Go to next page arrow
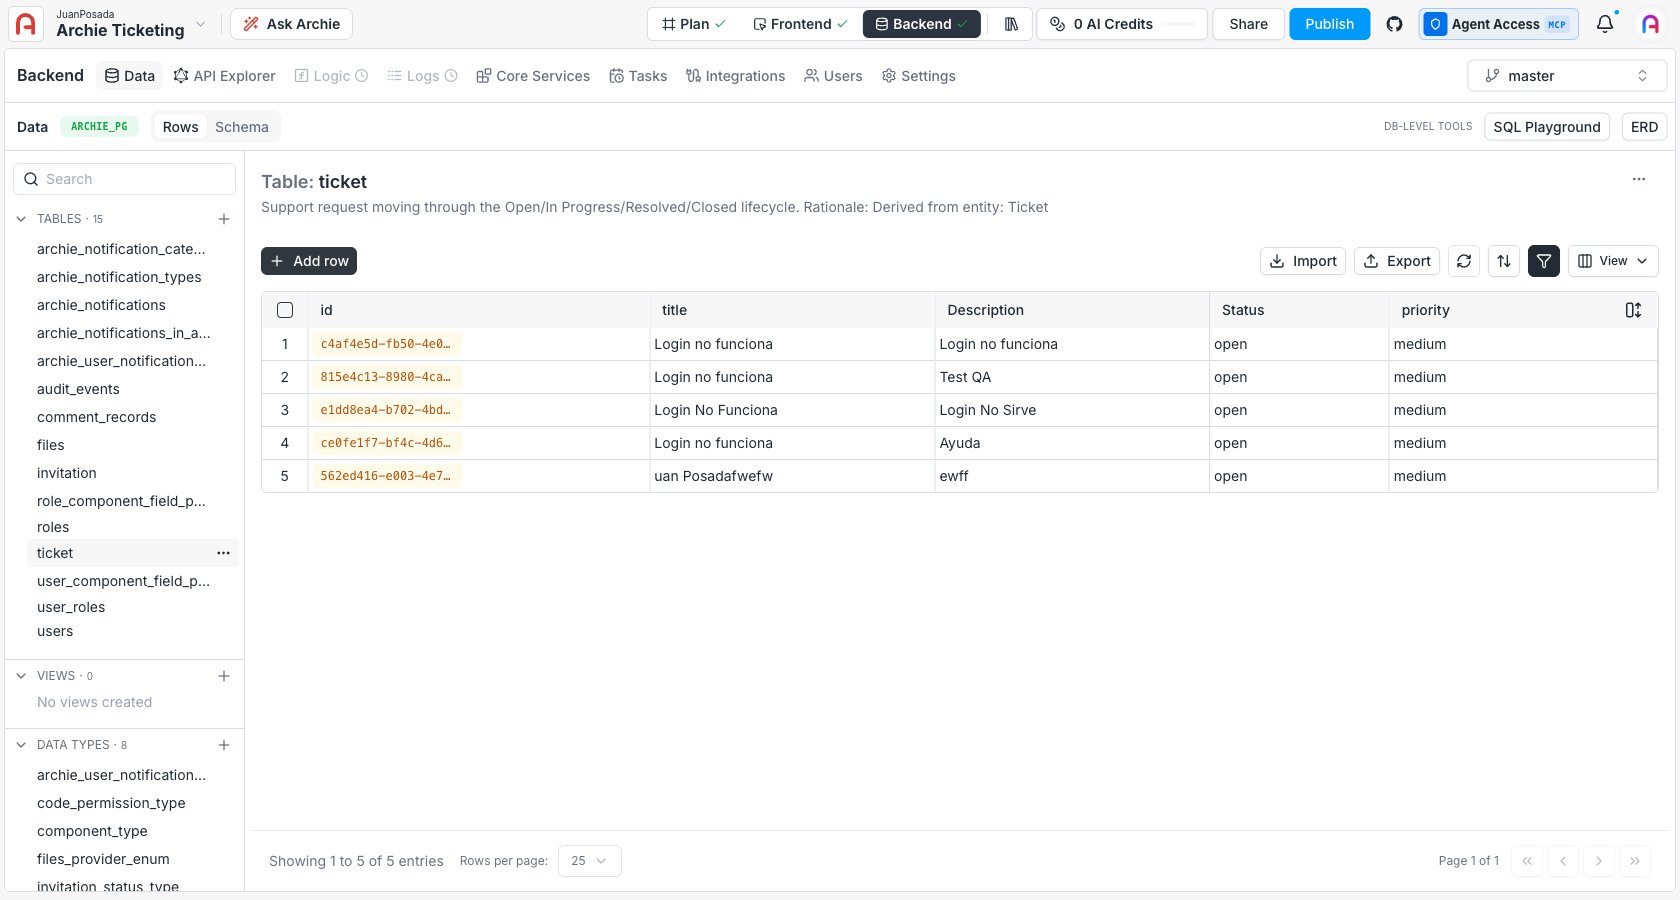The width and height of the screenshot is (1680, 900). pos(1599,861)
